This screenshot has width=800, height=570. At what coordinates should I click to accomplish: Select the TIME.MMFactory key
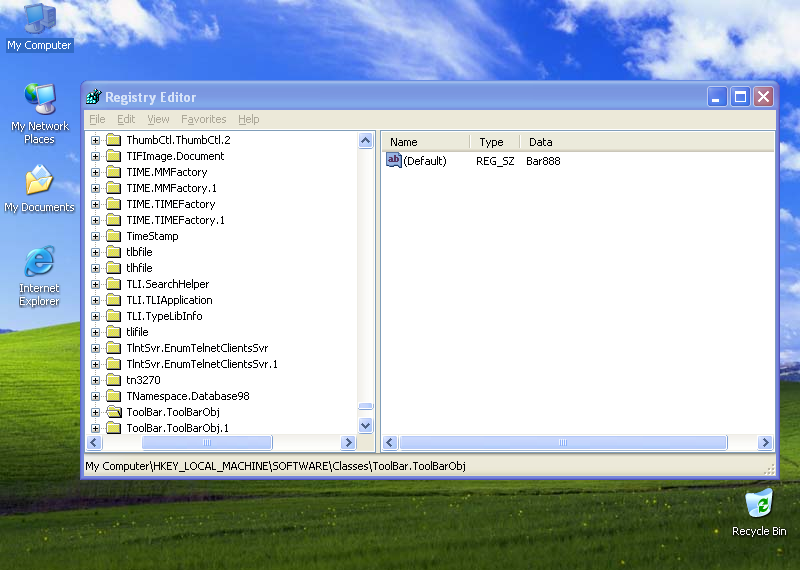[166, 172]
